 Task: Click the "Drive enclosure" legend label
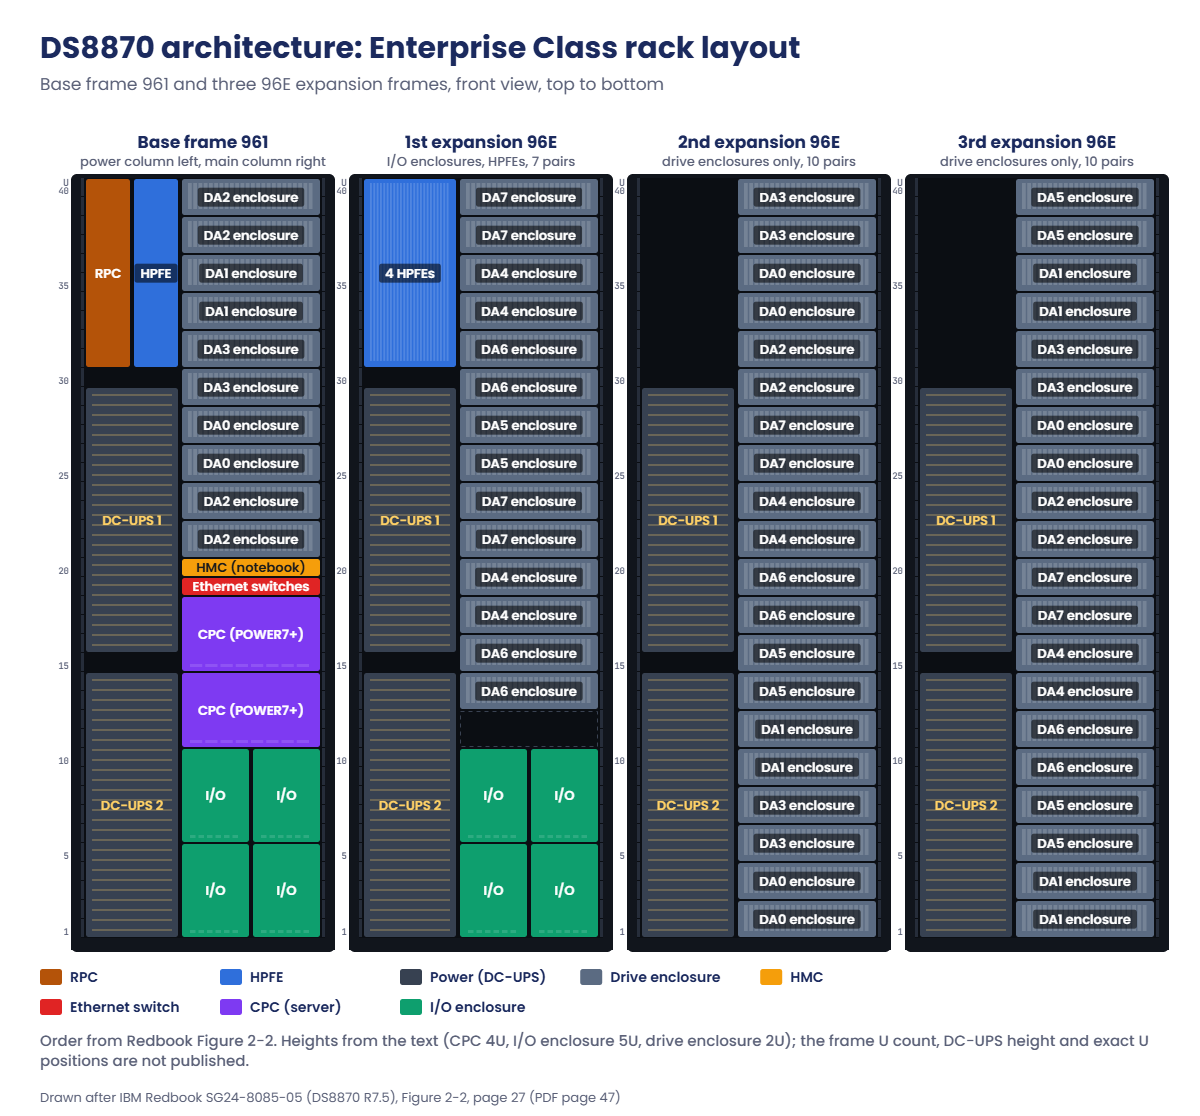coord(665,977)
